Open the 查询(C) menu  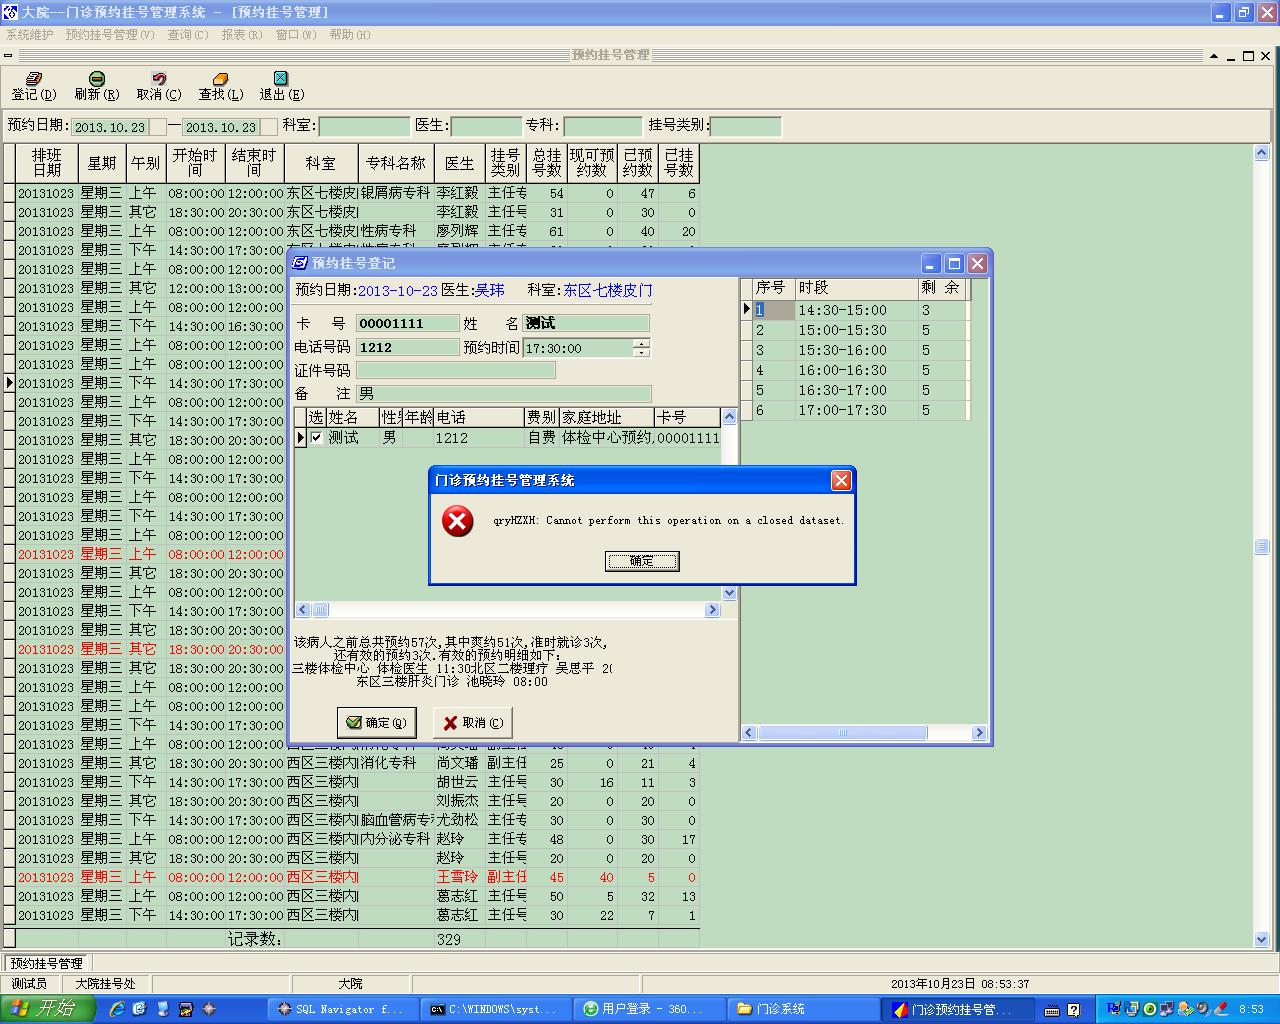[x=187, y=34]
